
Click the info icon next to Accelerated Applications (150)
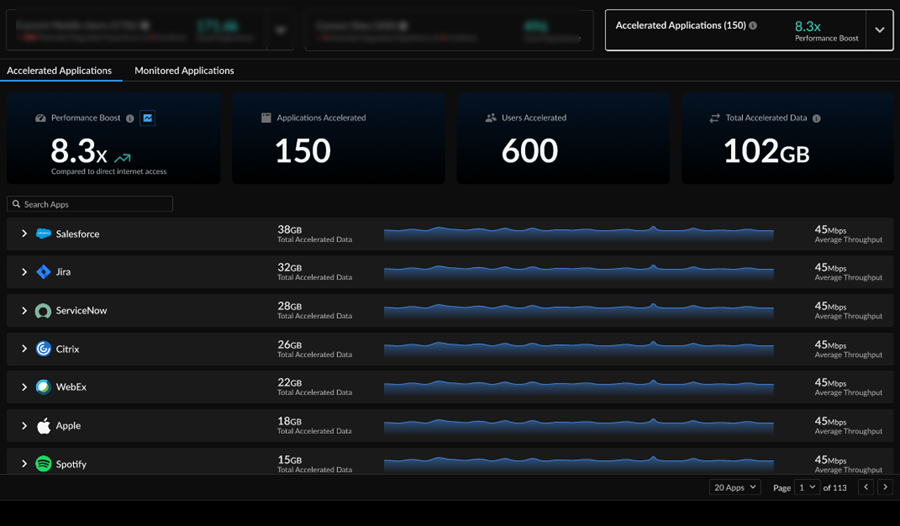753,25
